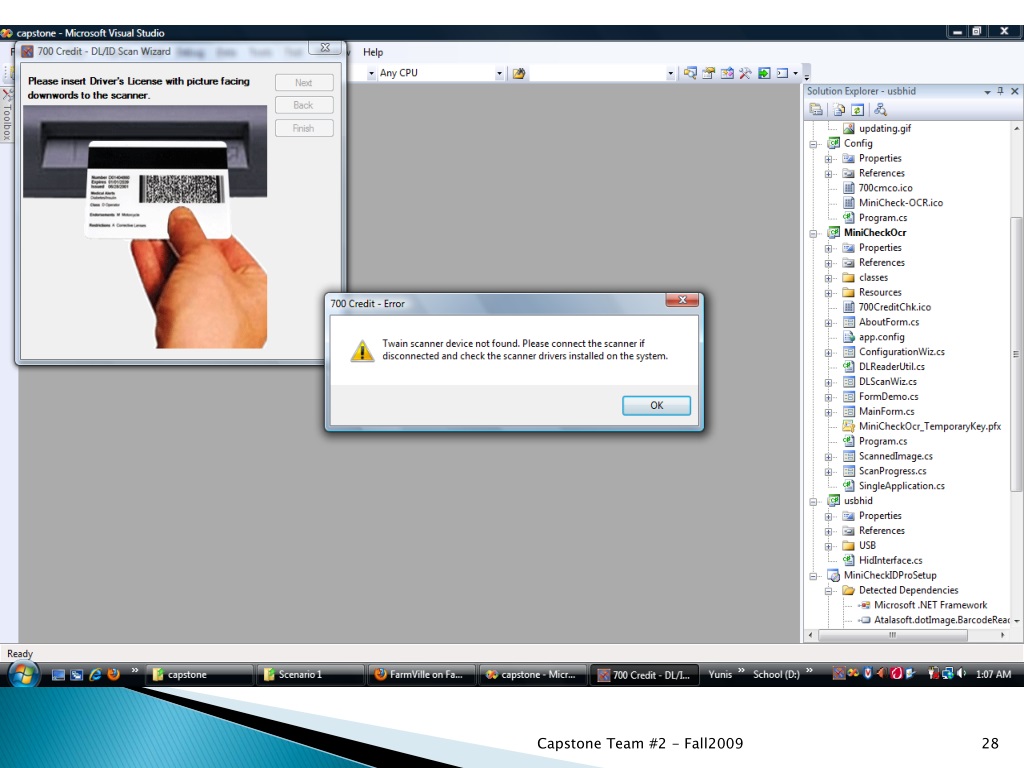Collapse the MiniCheckIDProSetup project node
This screenshot has height=768, width=1024.
tap(813, 577)
